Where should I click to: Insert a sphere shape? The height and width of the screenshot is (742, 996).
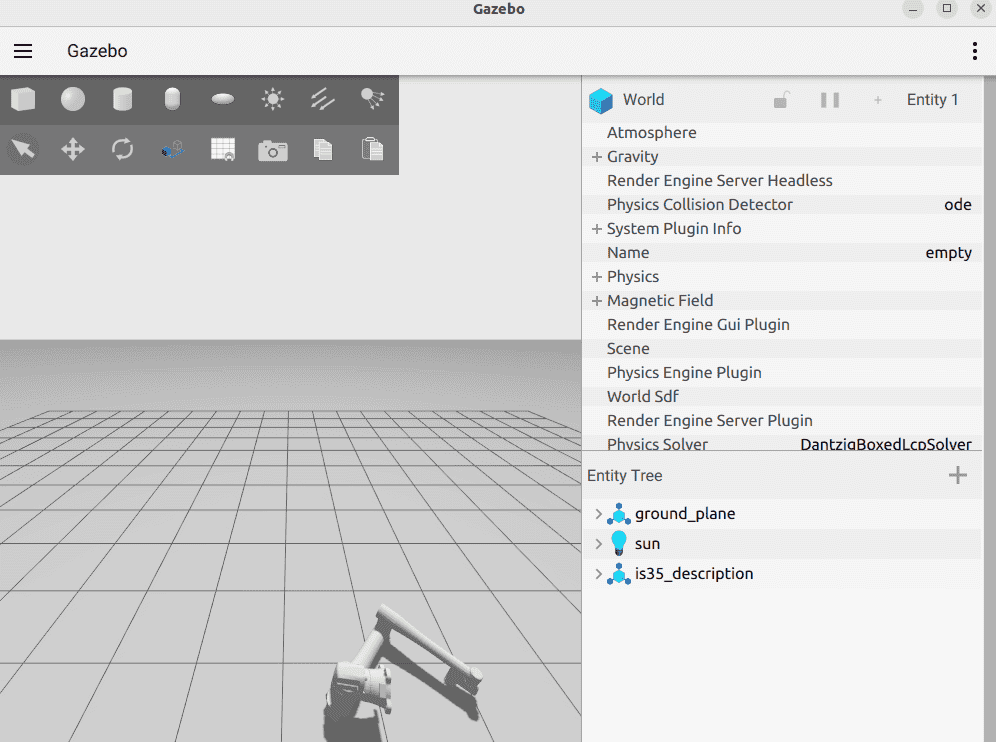pos(73,99)
